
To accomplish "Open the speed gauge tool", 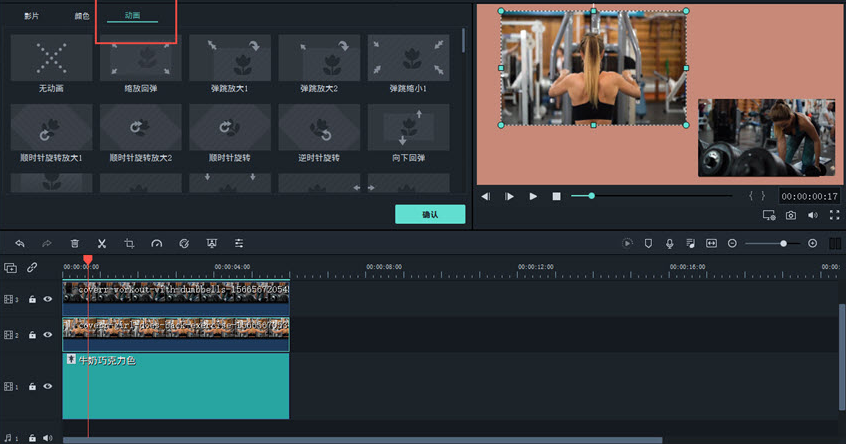I will coord(156,243).
